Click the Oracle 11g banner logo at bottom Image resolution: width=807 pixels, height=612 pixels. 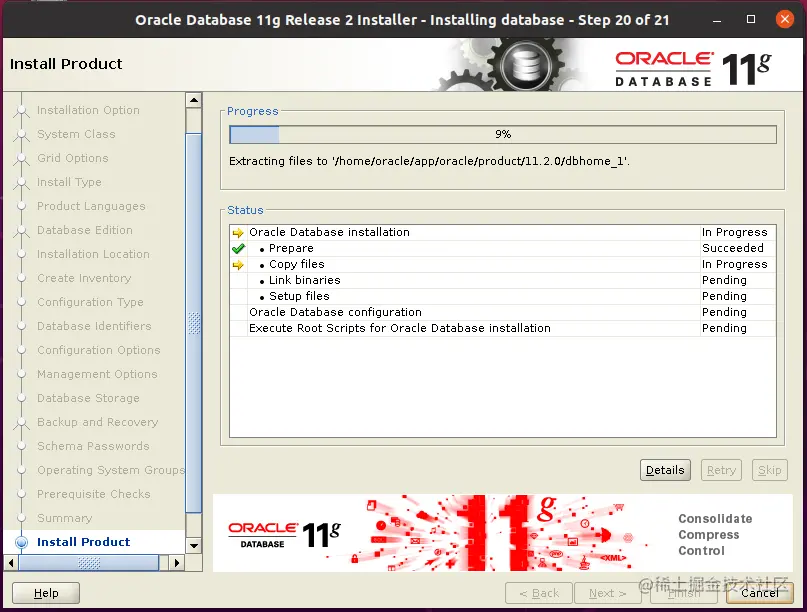coord(284,535)
